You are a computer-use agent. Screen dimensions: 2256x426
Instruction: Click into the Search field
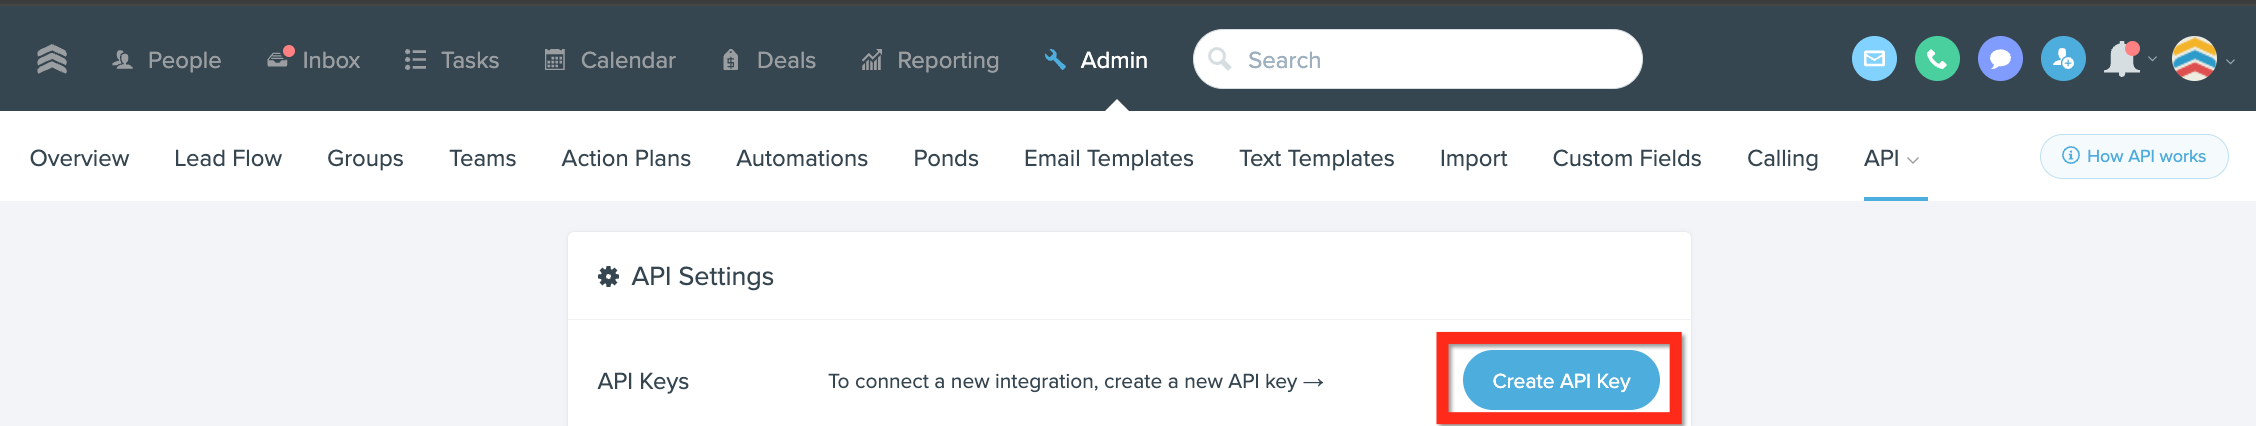coord(1418,59)
